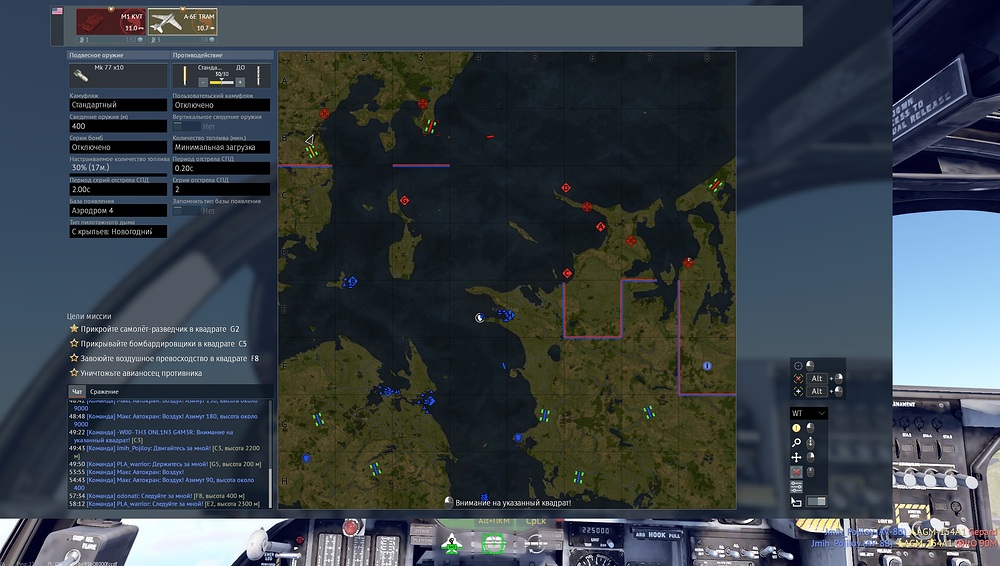
Task: Open Серия отстрела СПД dropdown showing 2
Action: click(221, 190)
